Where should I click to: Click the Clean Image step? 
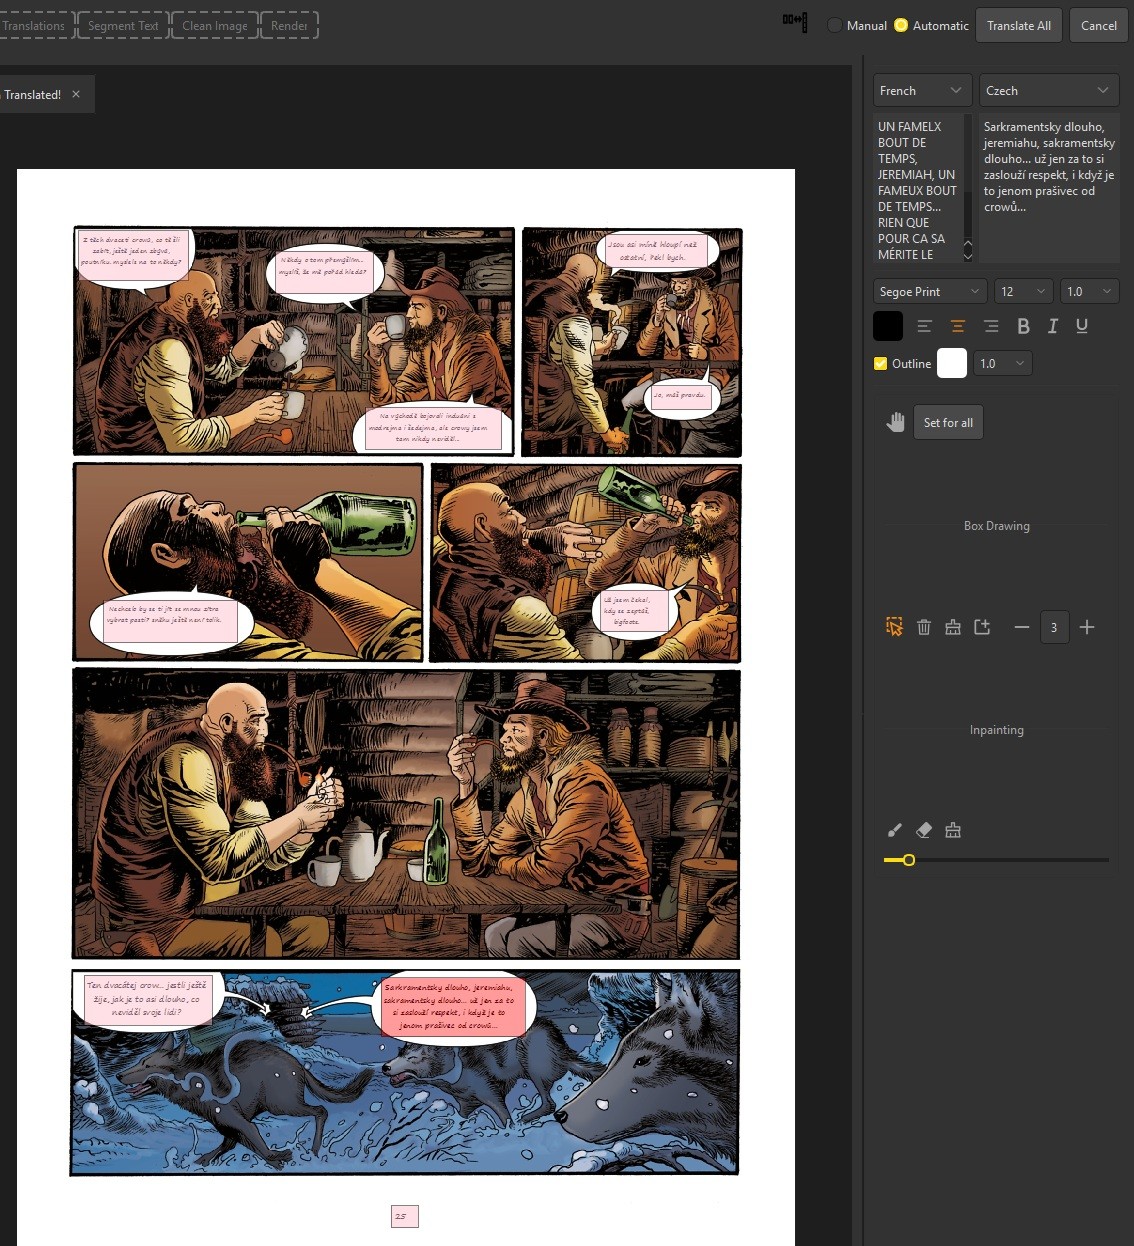pyautogui.click(x=215, y=26)
